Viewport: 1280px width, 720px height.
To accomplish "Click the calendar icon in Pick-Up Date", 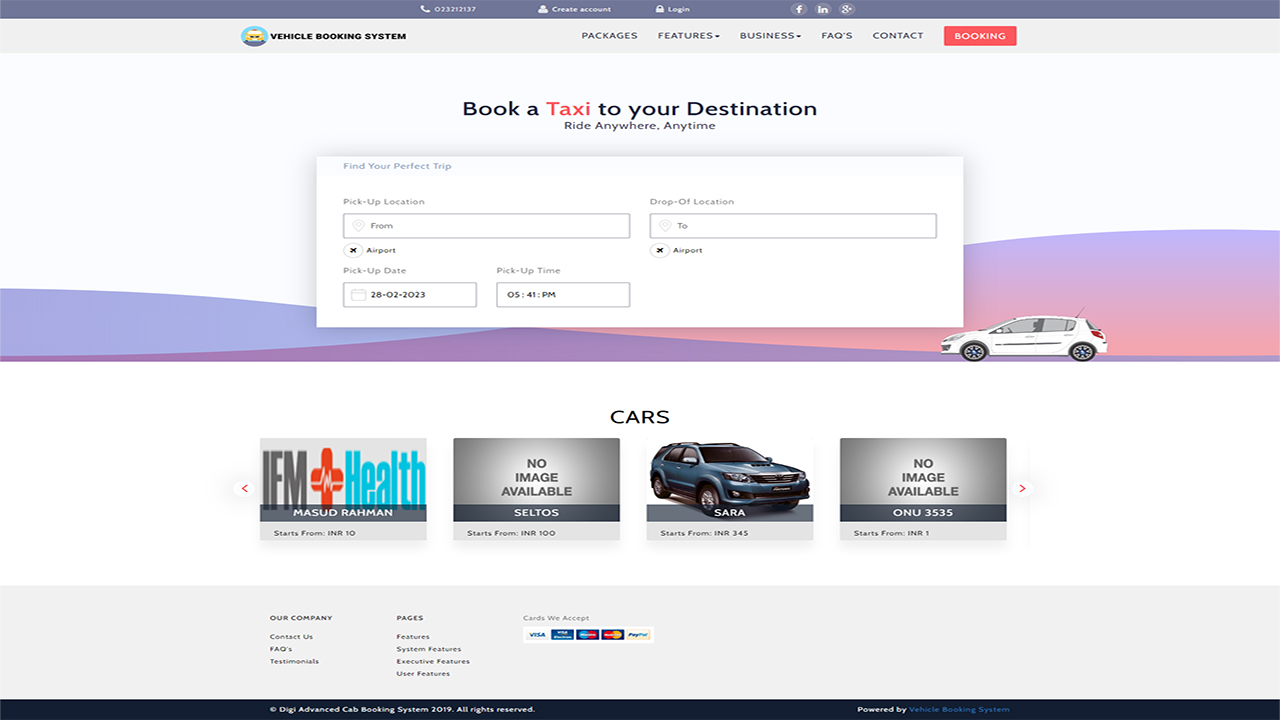I will tap(360, 294).
